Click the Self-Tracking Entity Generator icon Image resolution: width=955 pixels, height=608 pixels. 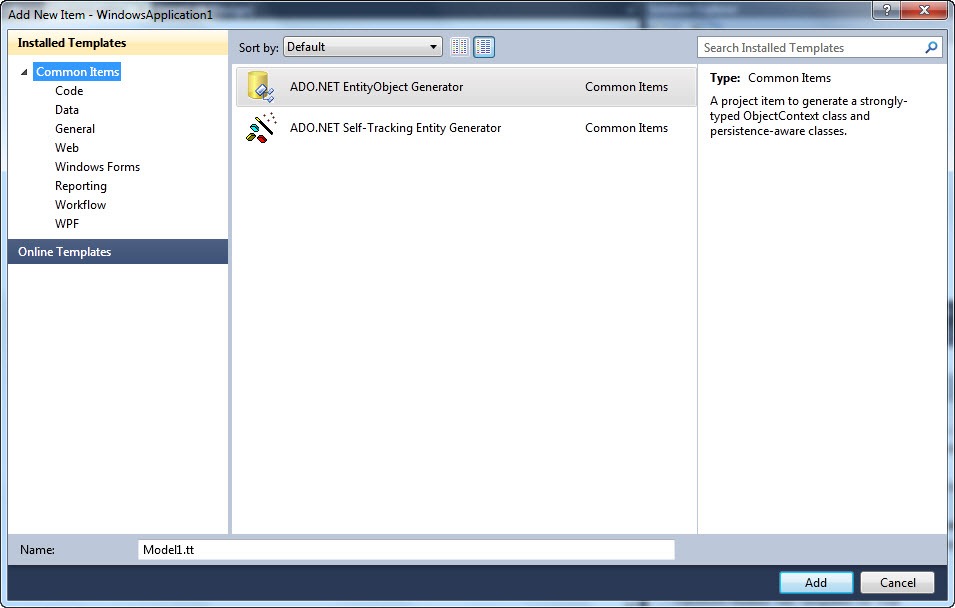pyautogui.click(x=261, y=128)
